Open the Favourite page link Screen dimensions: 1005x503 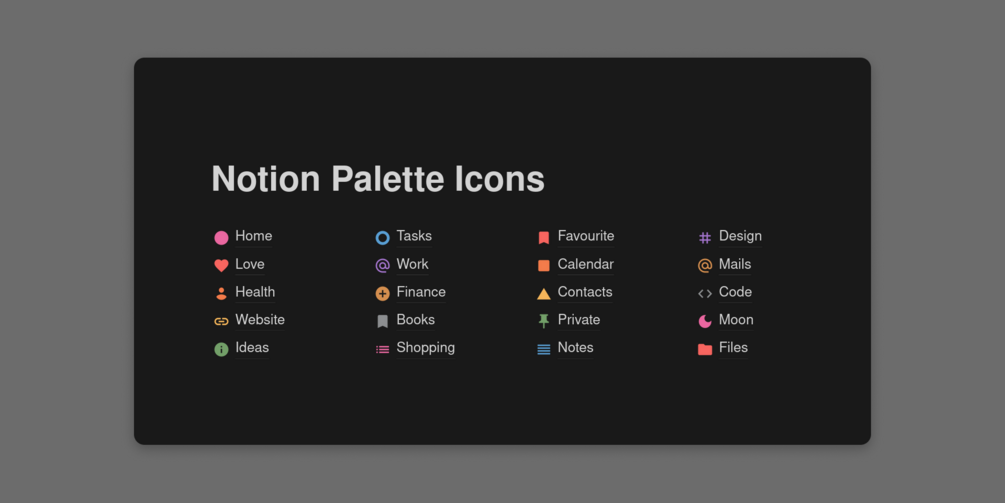[586, 236]
